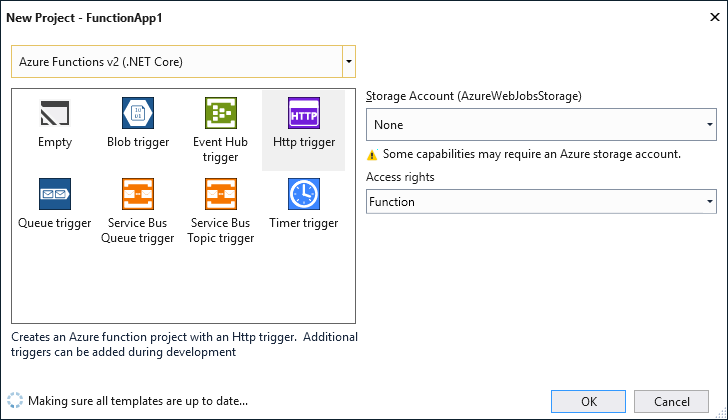Click the 'Event Hub trigger' label
This screenshot has height=420, width=728.
tap(221, 149)
